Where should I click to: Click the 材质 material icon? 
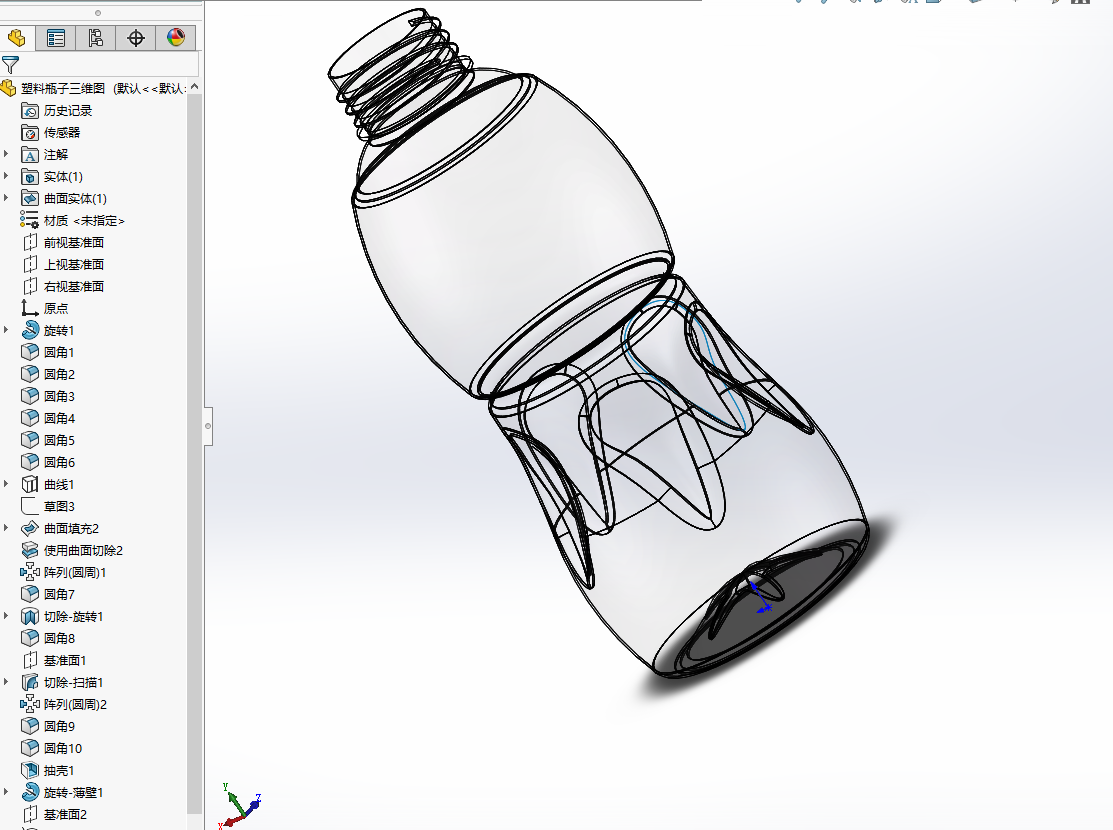click(29, 219)
